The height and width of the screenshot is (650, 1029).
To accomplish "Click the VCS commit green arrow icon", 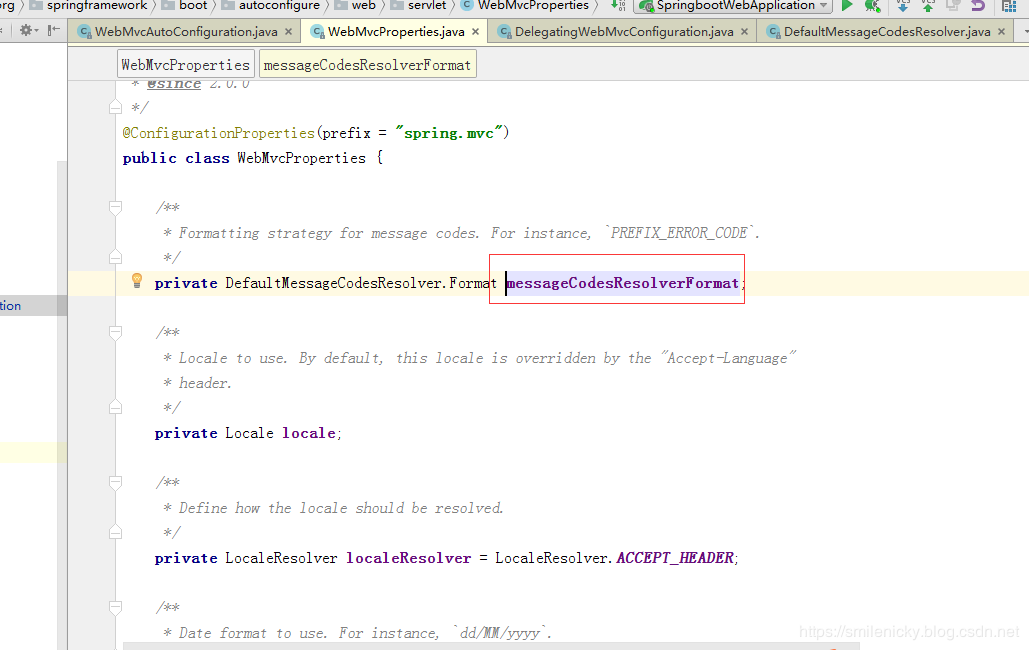I will [927, 5].
